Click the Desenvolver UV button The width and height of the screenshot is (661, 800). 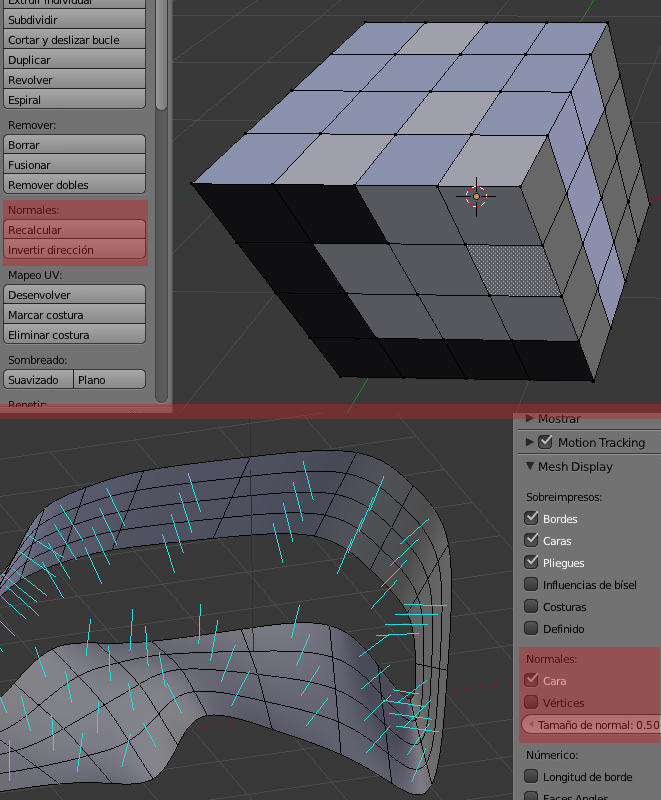(x=74, y=295)
